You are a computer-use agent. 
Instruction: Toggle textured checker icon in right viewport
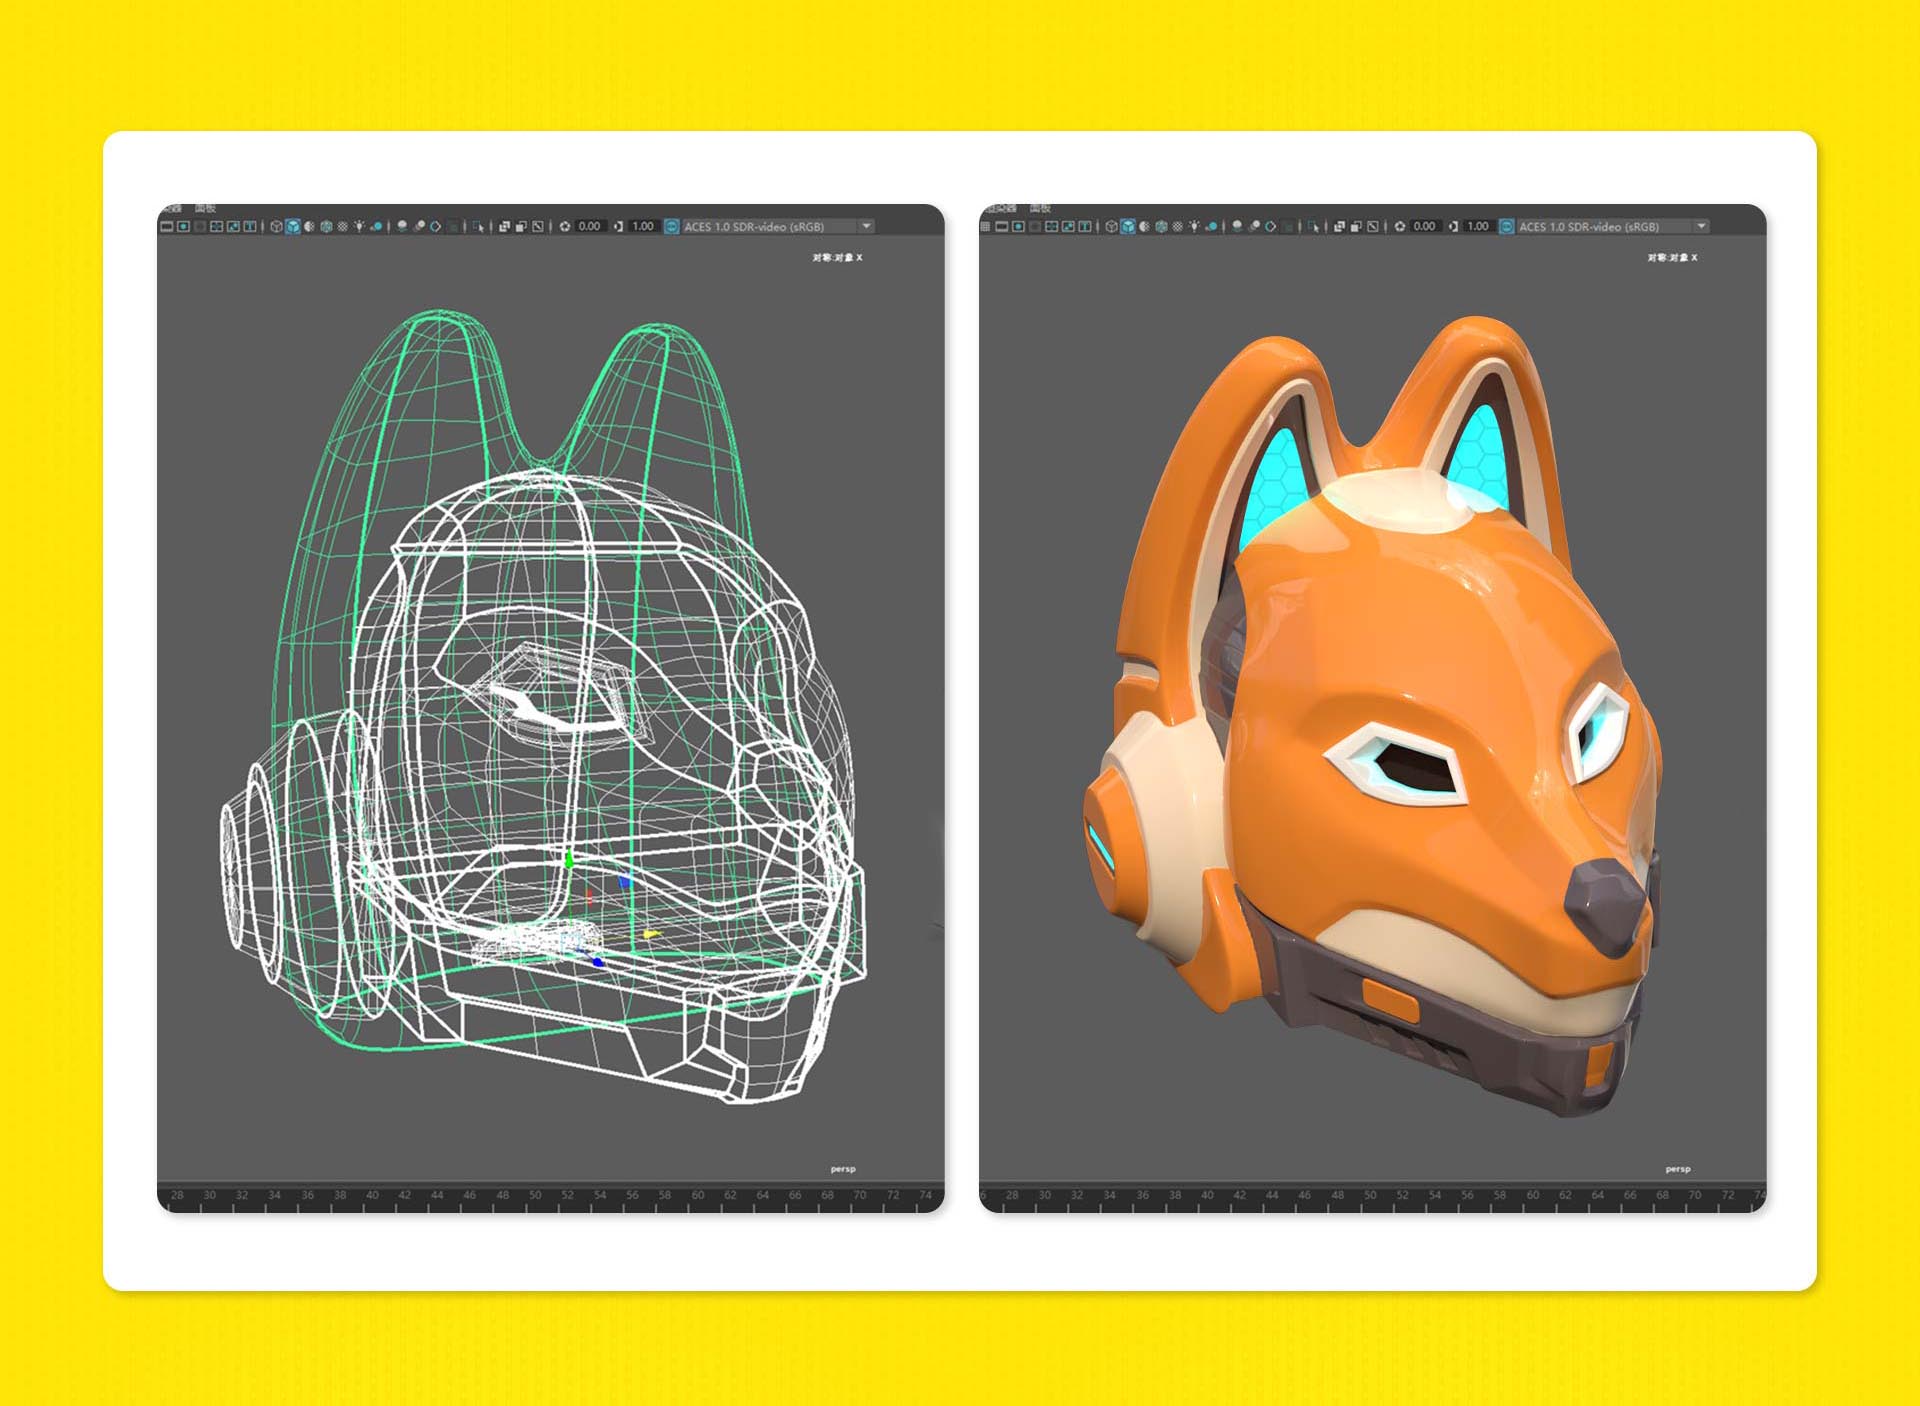click(x=1177, y=226)
